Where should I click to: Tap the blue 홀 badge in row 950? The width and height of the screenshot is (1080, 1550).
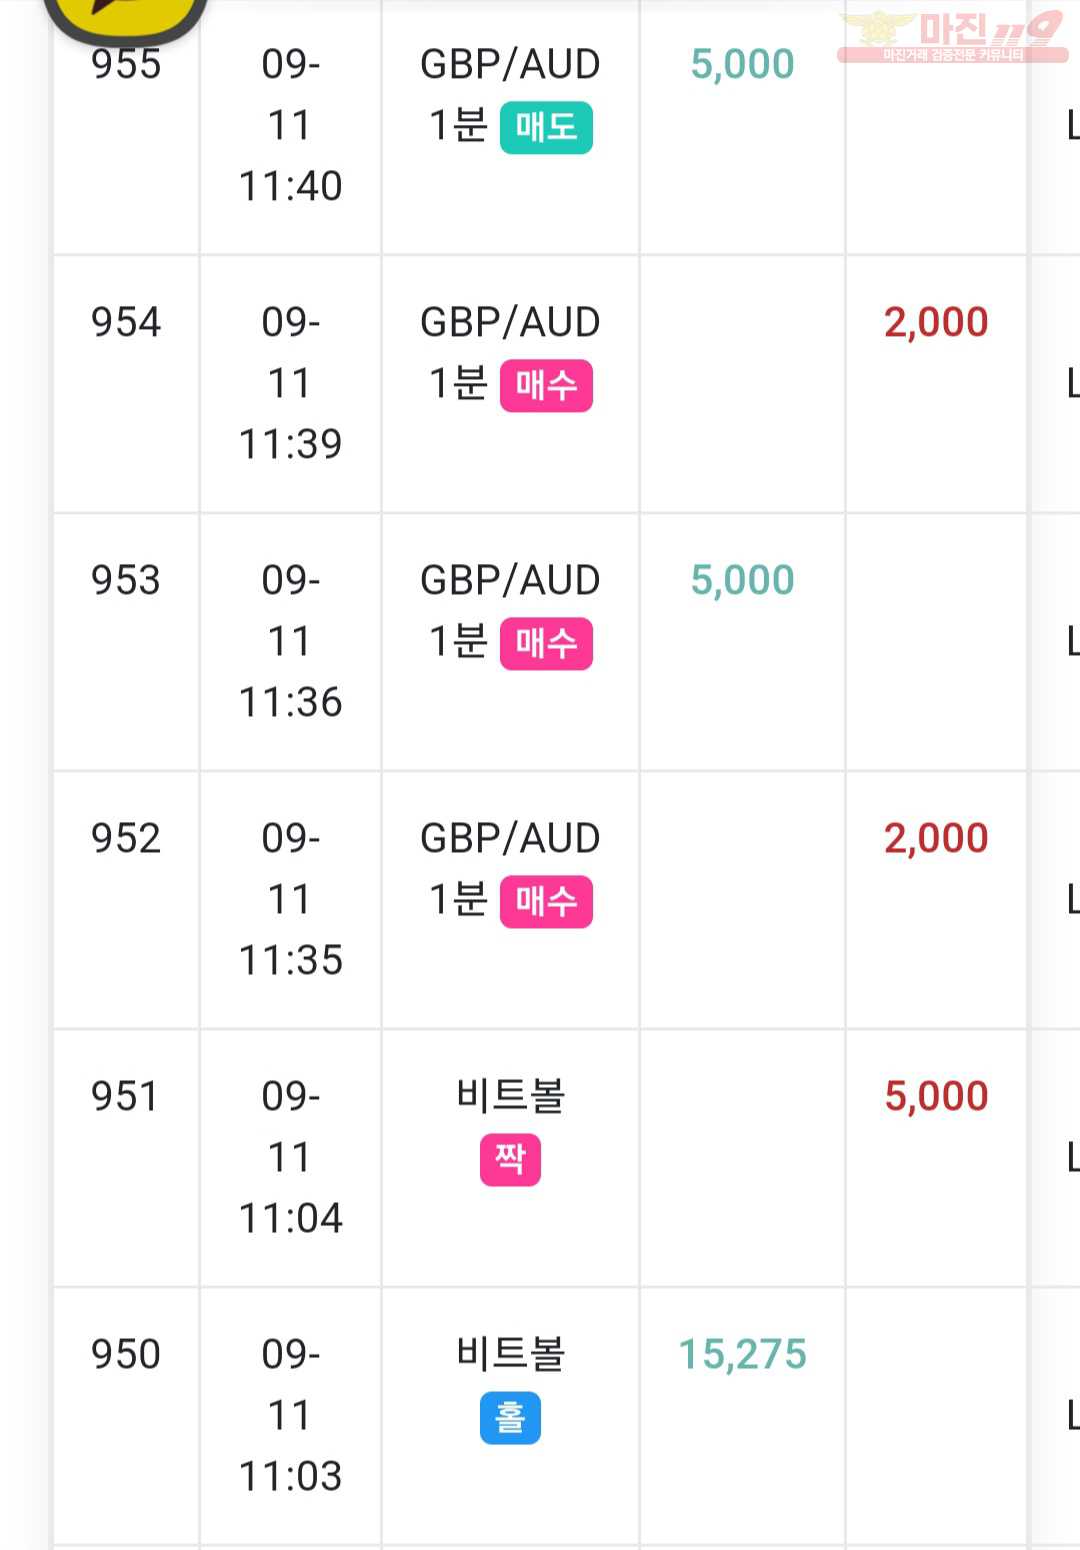pos(510,1418)
